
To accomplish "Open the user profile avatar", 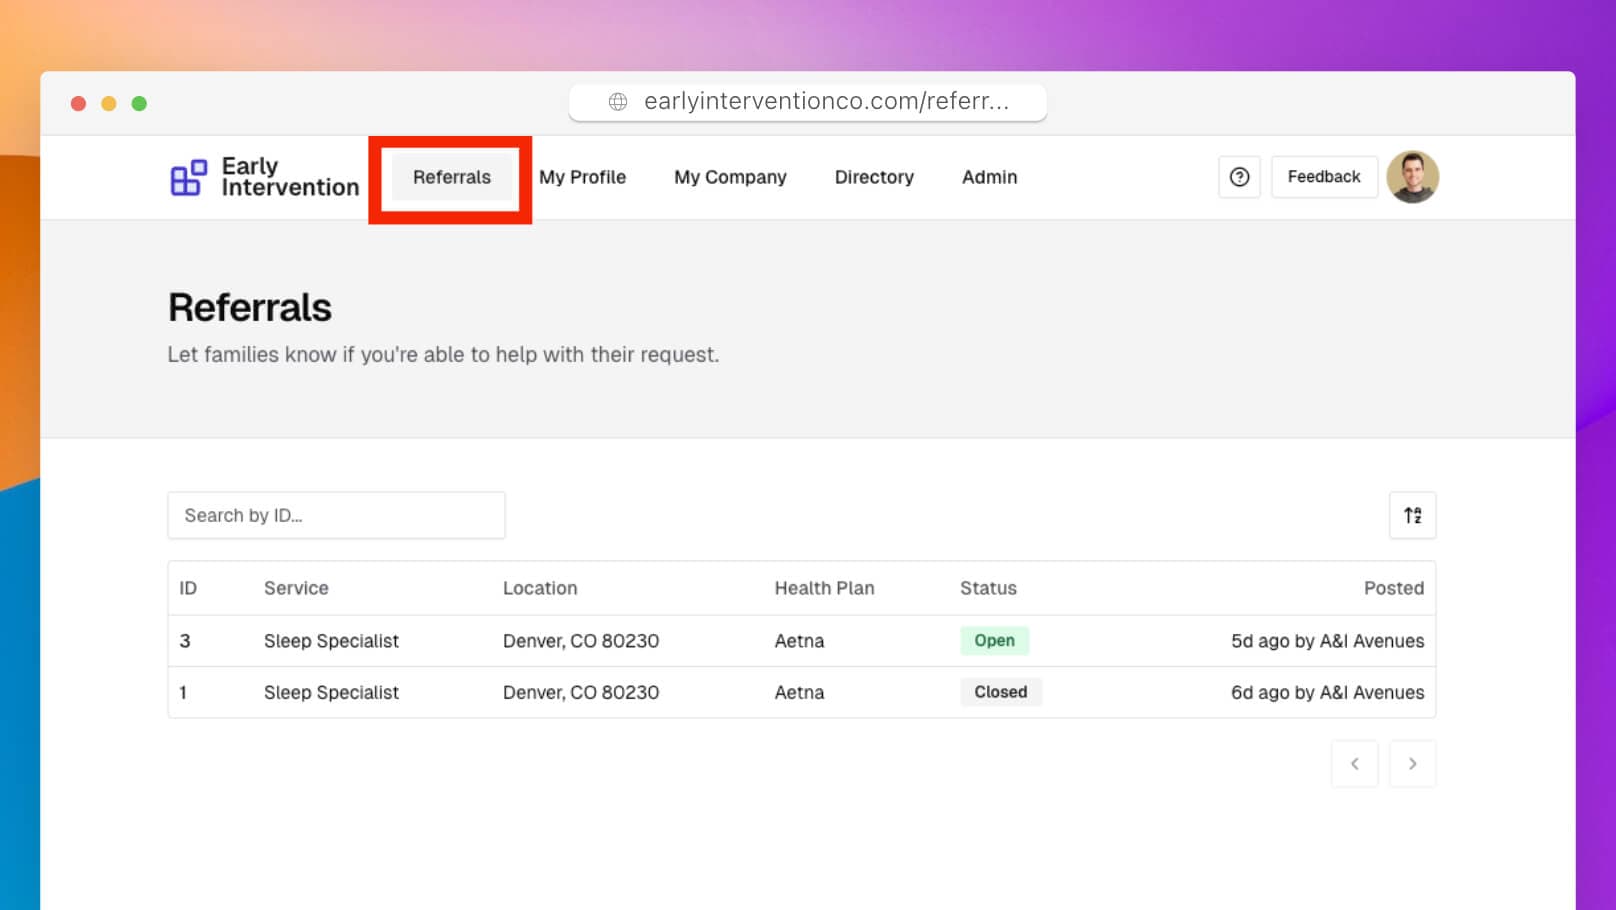I will tap(1412, 177).
